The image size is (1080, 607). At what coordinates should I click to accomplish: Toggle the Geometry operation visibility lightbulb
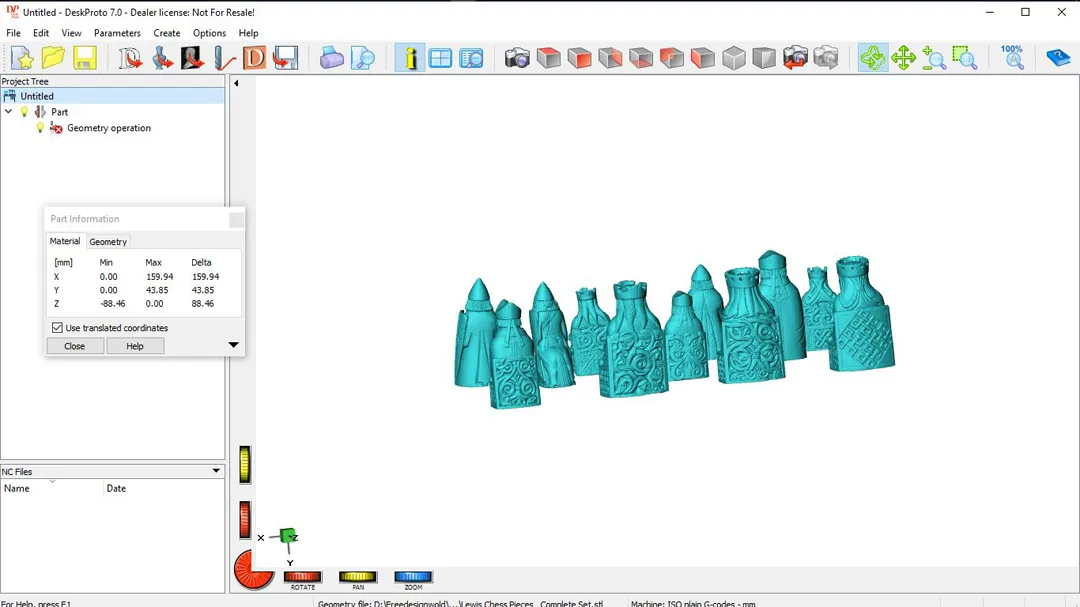40,128
